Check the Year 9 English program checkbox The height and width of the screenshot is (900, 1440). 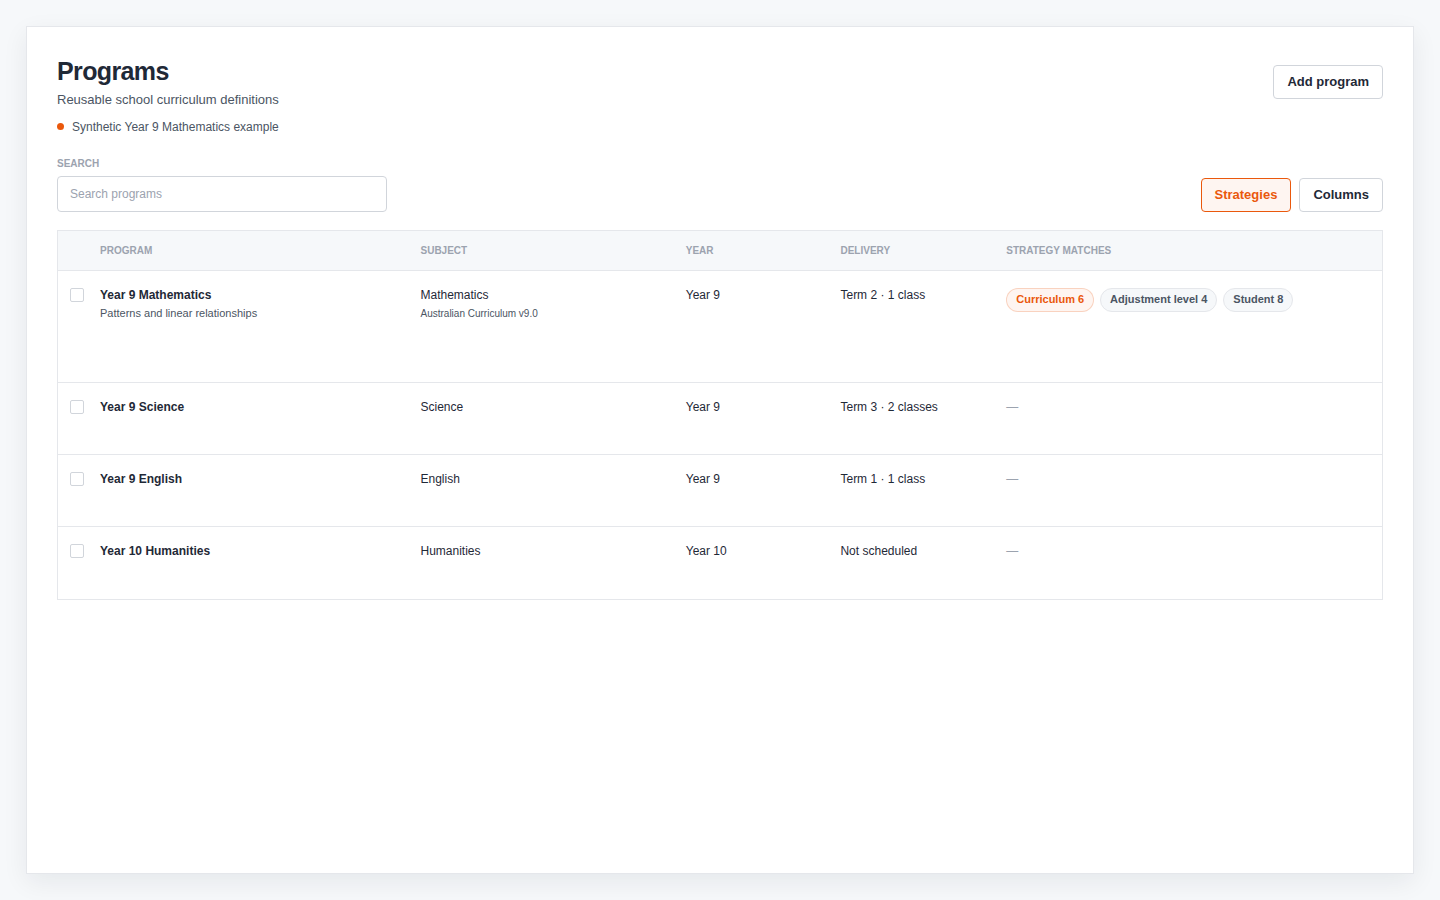[x=77, y=479]
